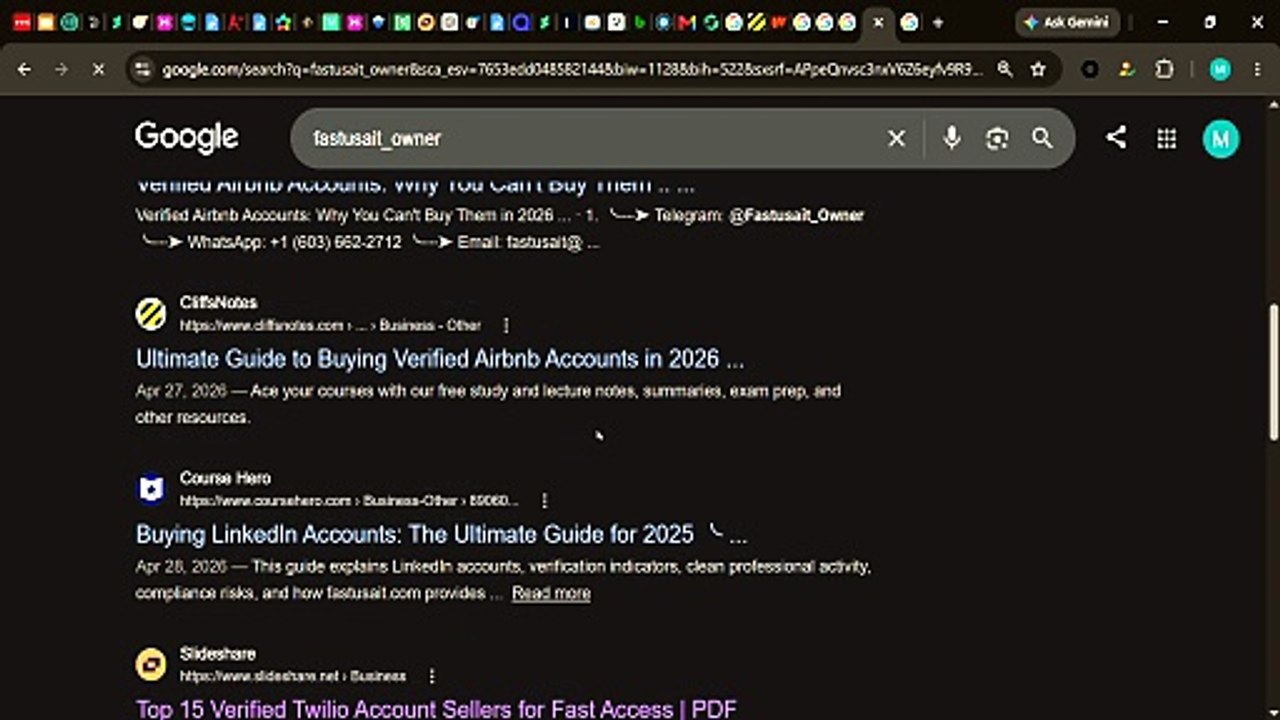Click the zoom magnifier icon in address bar

(x=1005, y=69)
